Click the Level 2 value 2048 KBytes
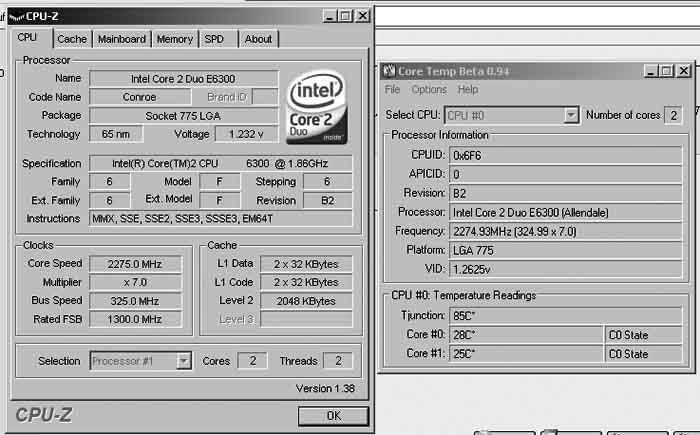The height and width of the screenshot is (435, 700). coord(306,301)
